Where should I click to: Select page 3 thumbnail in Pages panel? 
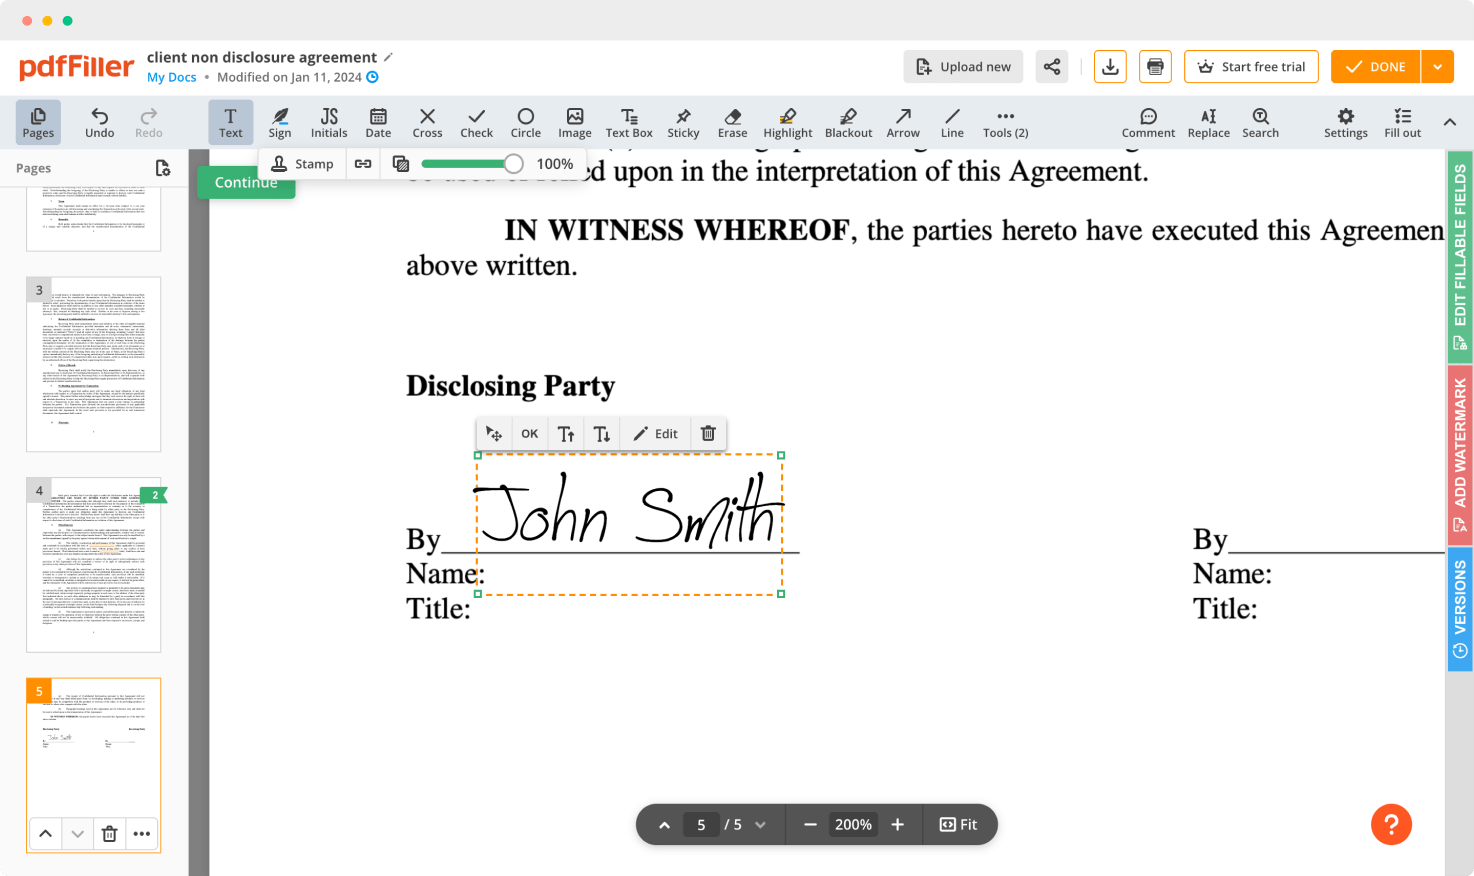[93, 364]
